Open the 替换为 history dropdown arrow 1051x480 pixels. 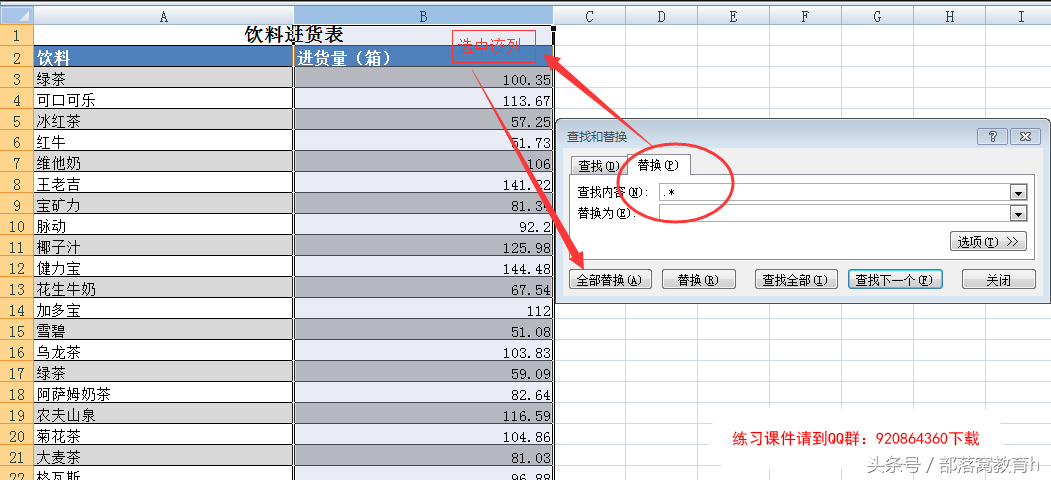click(1019, 213)
